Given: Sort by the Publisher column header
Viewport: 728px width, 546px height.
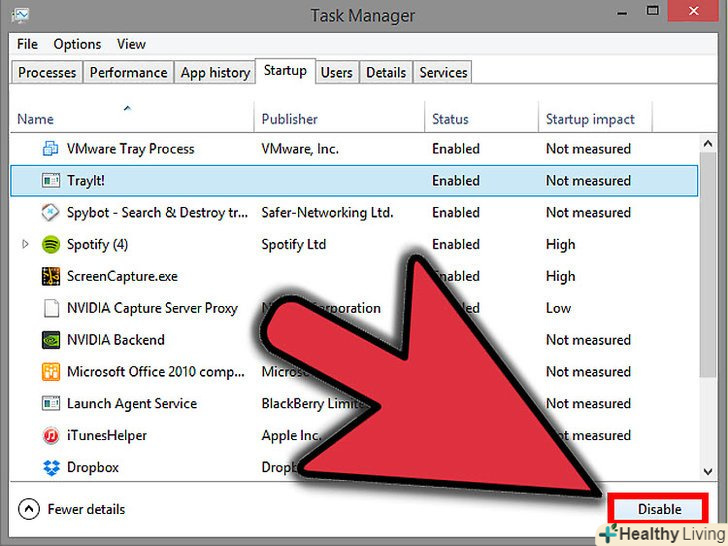Looking at the screenshot, I should [x=289, y=119].
